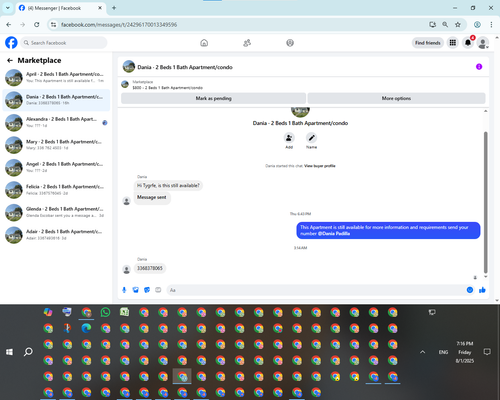
Task: Click the Find friends button
Action: [428, 43]
